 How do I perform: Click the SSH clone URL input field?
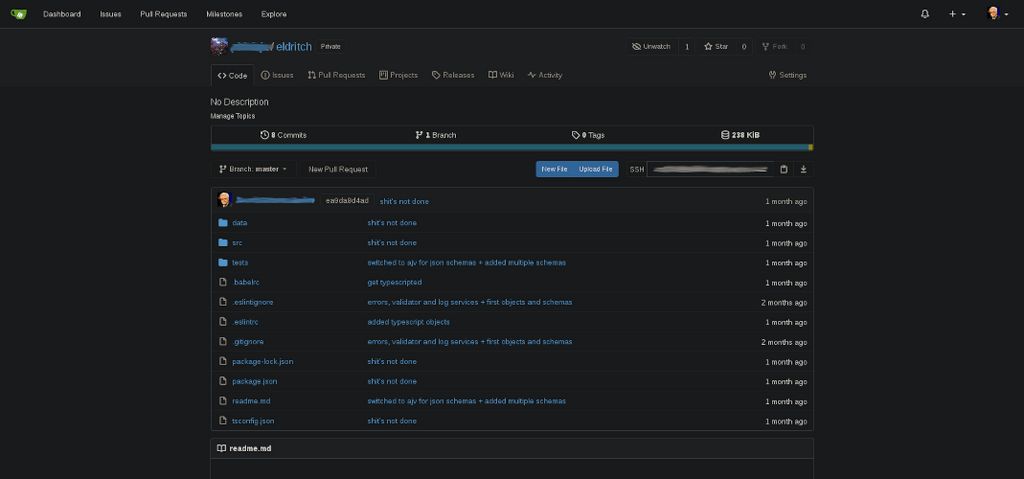pyautogui.click(x=710, y=169)
